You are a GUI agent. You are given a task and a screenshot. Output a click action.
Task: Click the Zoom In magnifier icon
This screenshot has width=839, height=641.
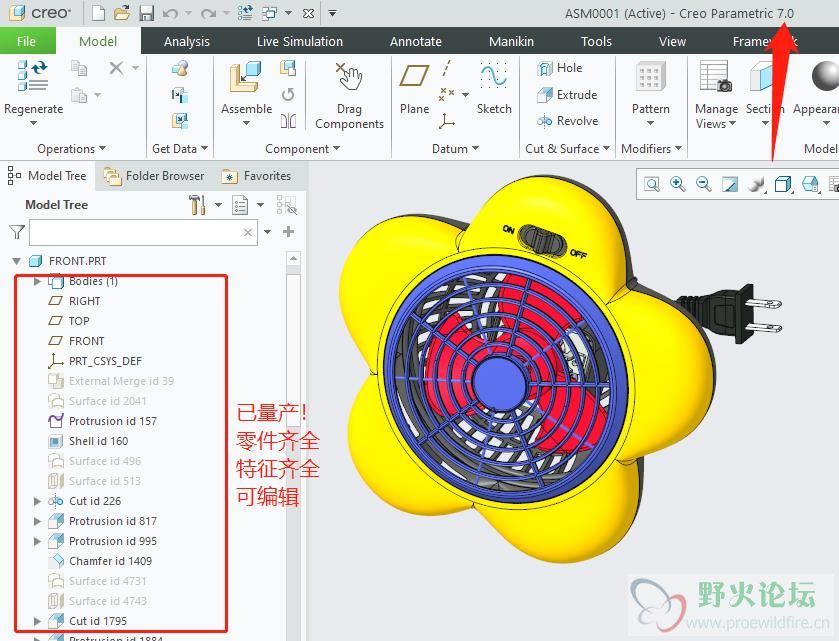[x=677, y=184]
